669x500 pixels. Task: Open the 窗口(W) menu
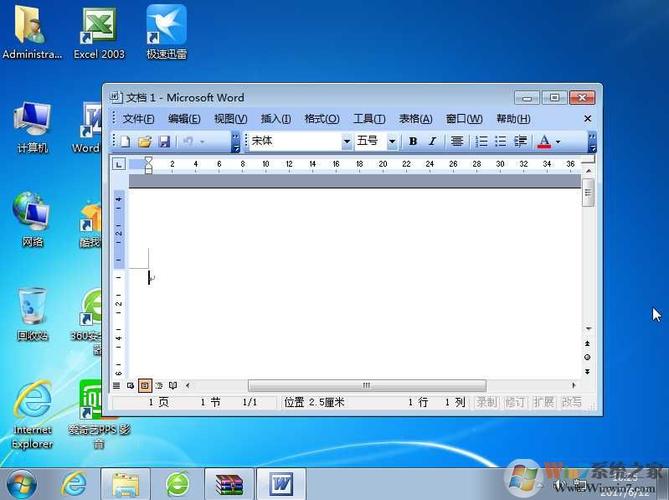click(x=464, y=119)
